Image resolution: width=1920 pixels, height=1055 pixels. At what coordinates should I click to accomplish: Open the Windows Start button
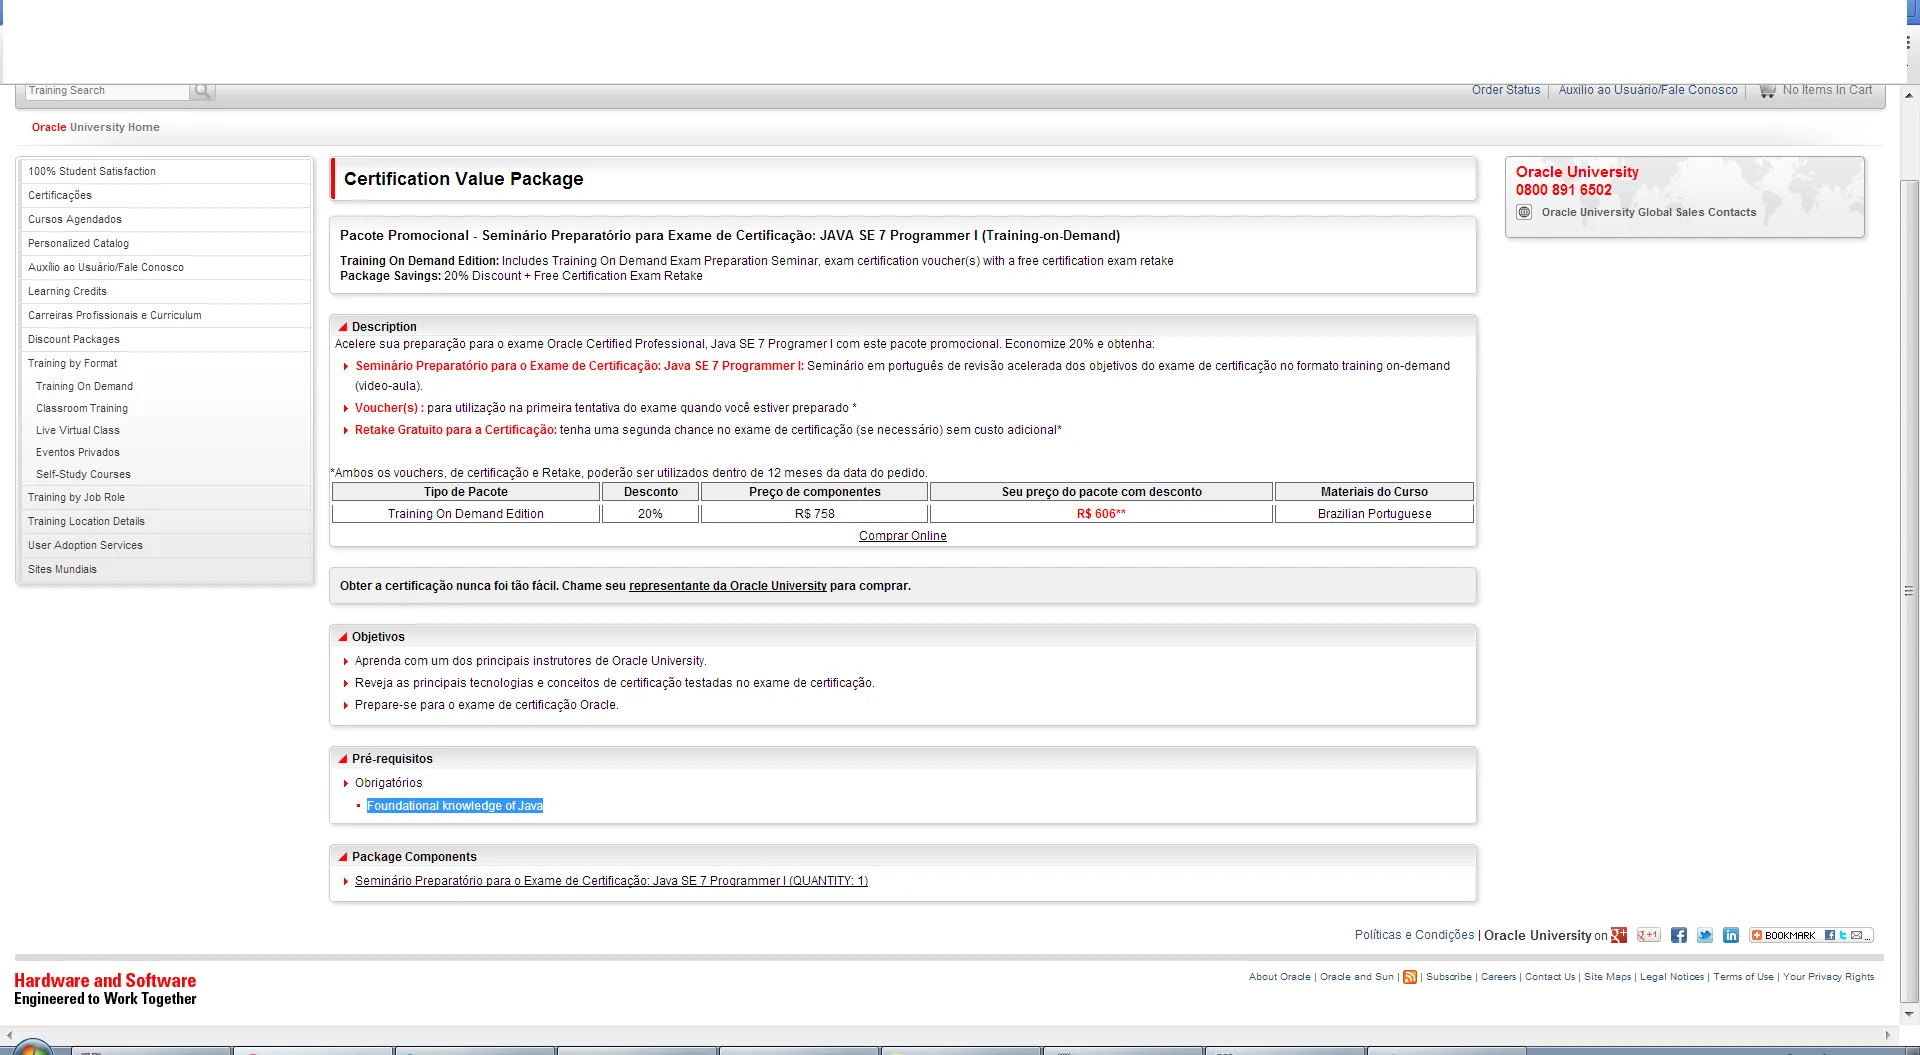point(32,1048)
